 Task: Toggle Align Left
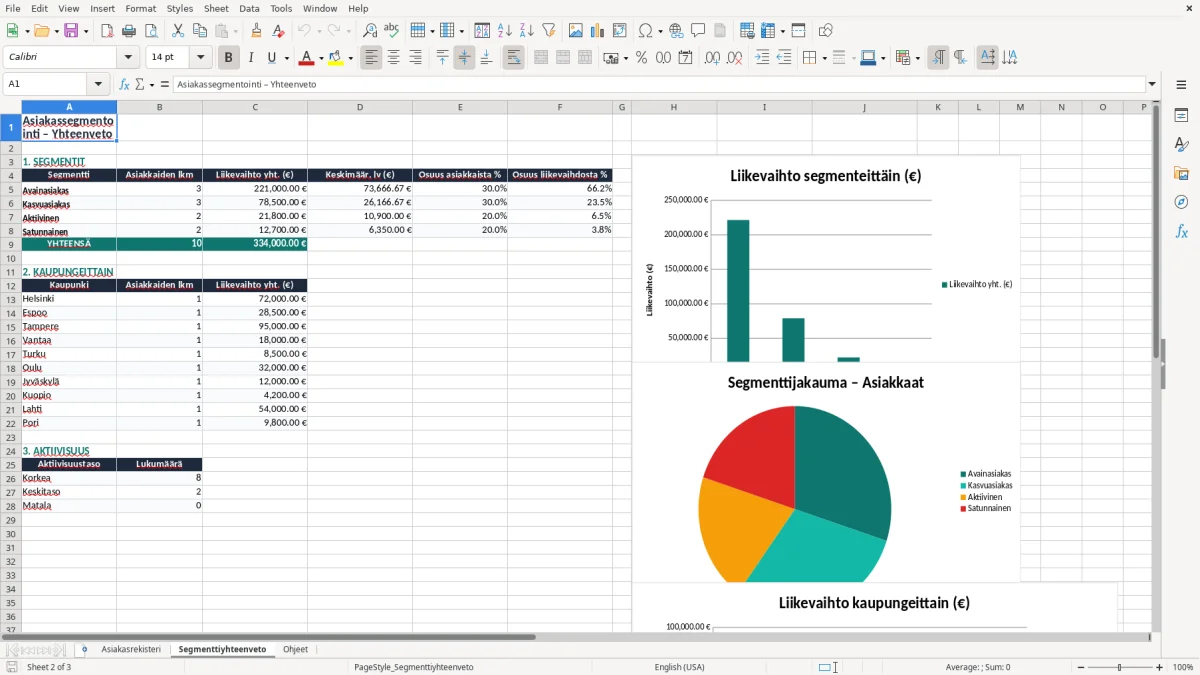[x=372, y=58]
